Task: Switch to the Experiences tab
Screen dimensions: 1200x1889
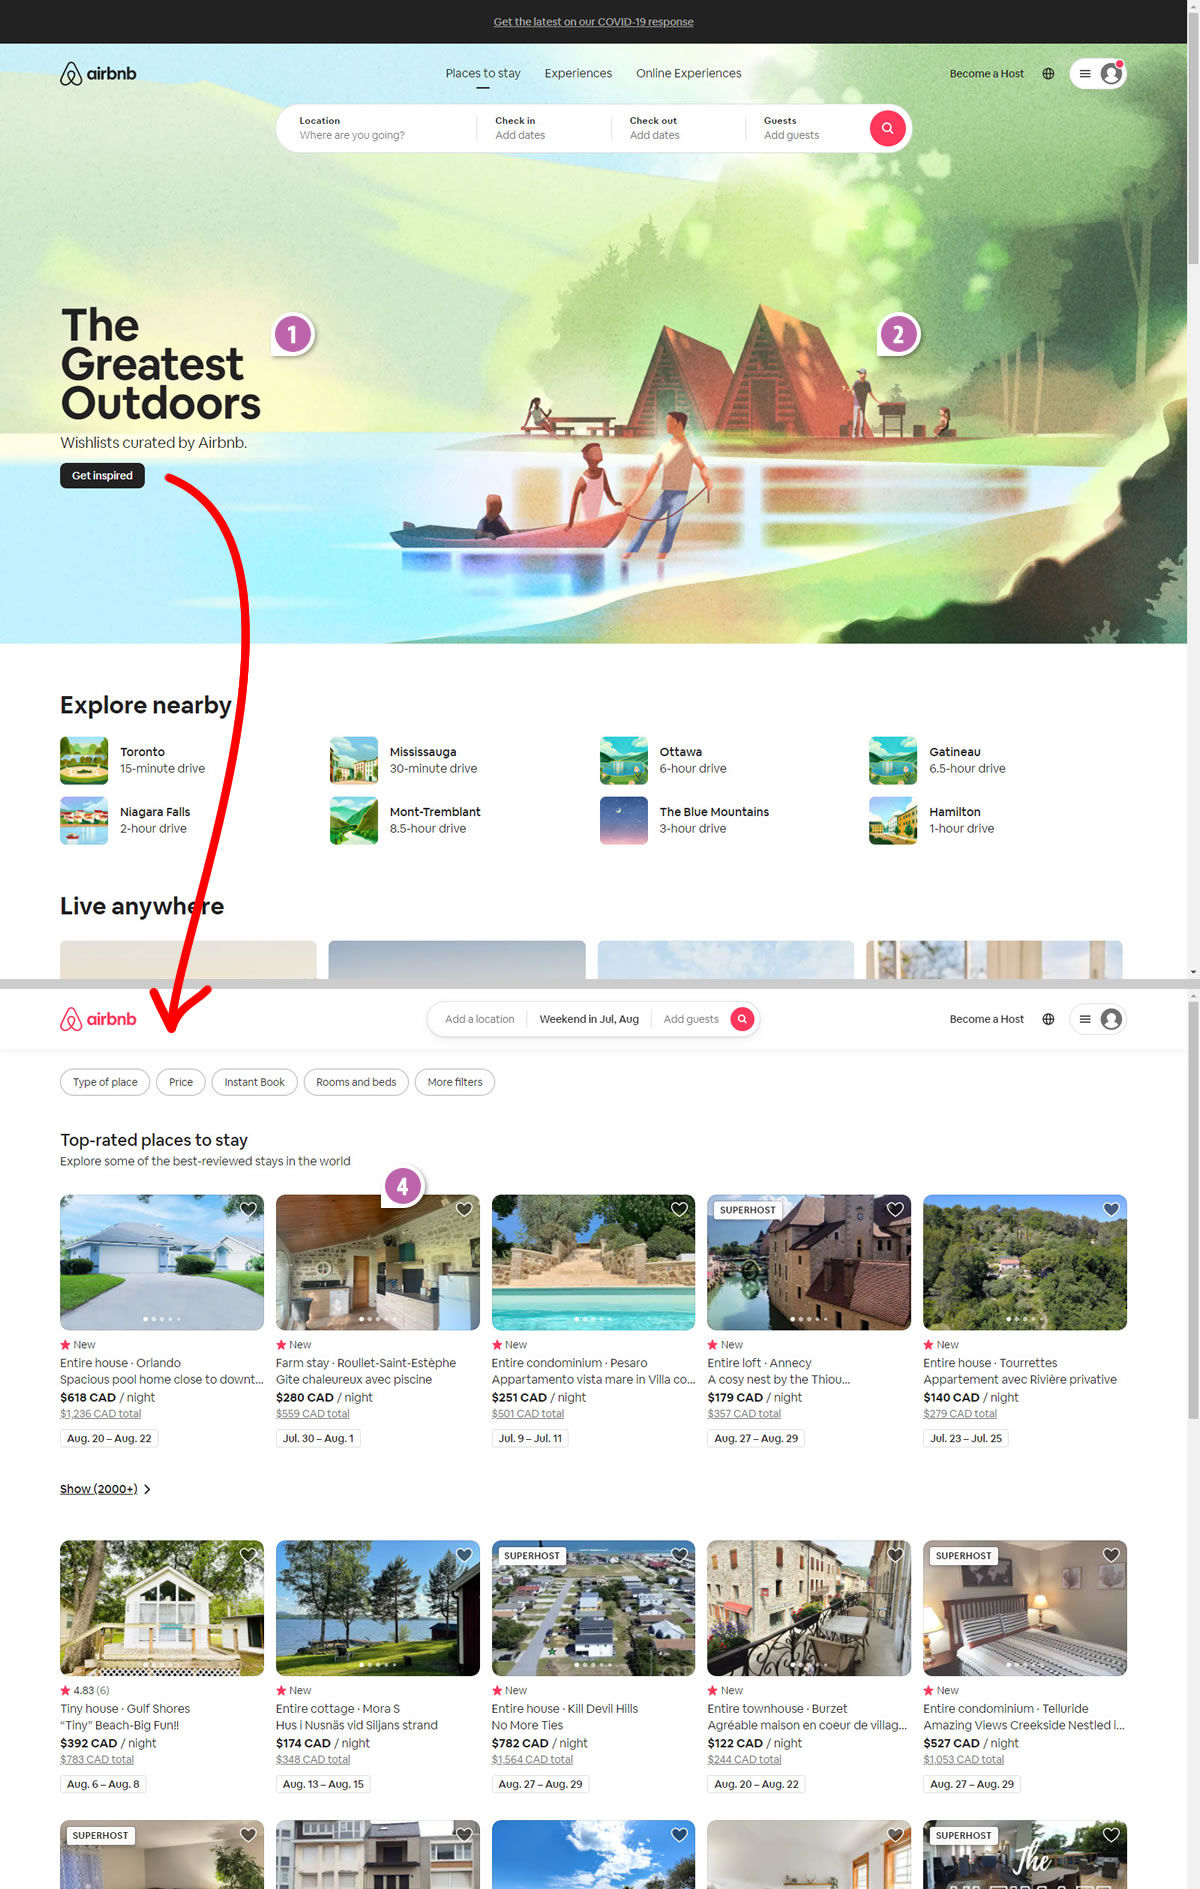Action: (578, 74)
